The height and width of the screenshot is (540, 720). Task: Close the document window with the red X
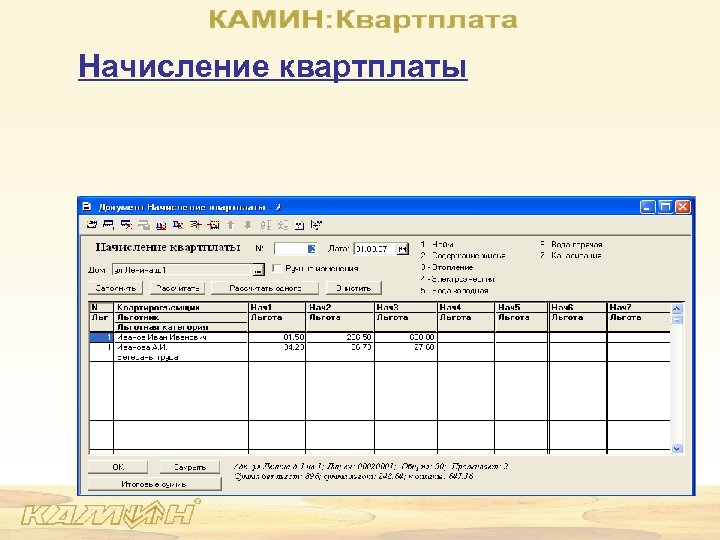point(682,207)
